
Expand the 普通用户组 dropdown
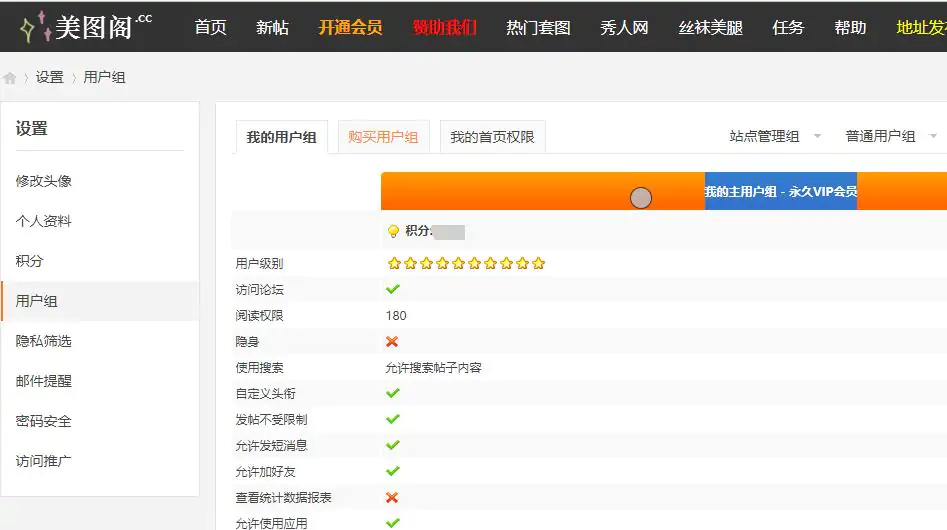891,136
